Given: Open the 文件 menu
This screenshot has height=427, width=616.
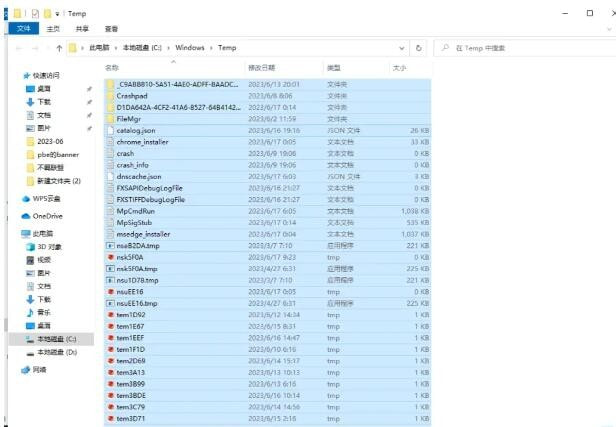Looking at the screenshot, I should 24,29.
